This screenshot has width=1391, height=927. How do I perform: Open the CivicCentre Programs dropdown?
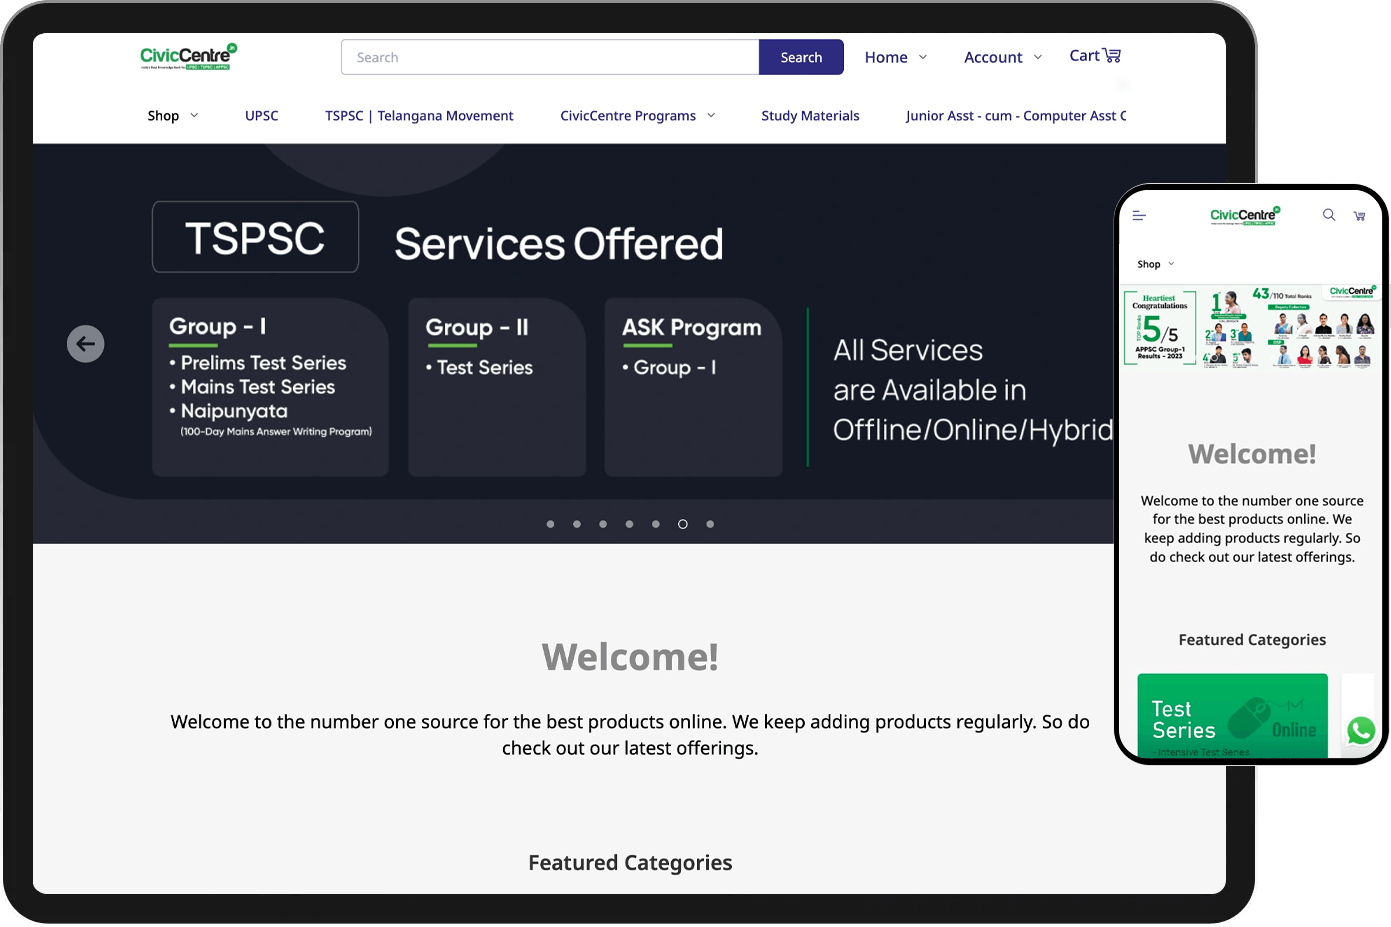click(637, 116)
